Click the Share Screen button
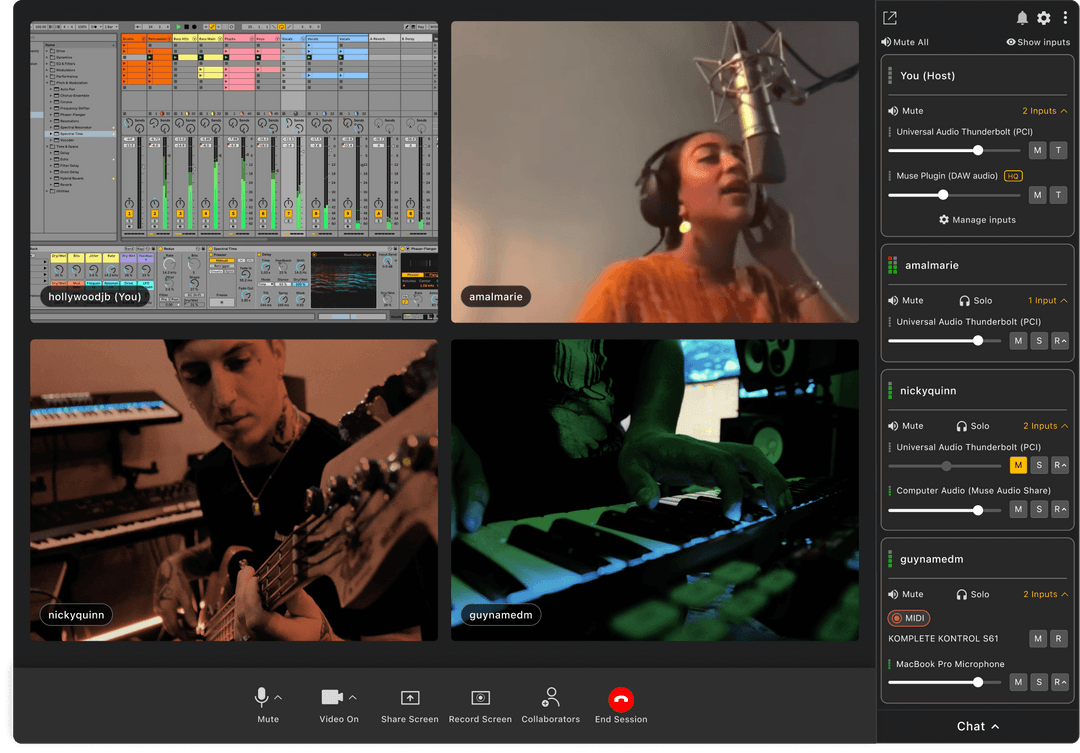Viewport: 1080px width, 753px height. pos(409,697)
